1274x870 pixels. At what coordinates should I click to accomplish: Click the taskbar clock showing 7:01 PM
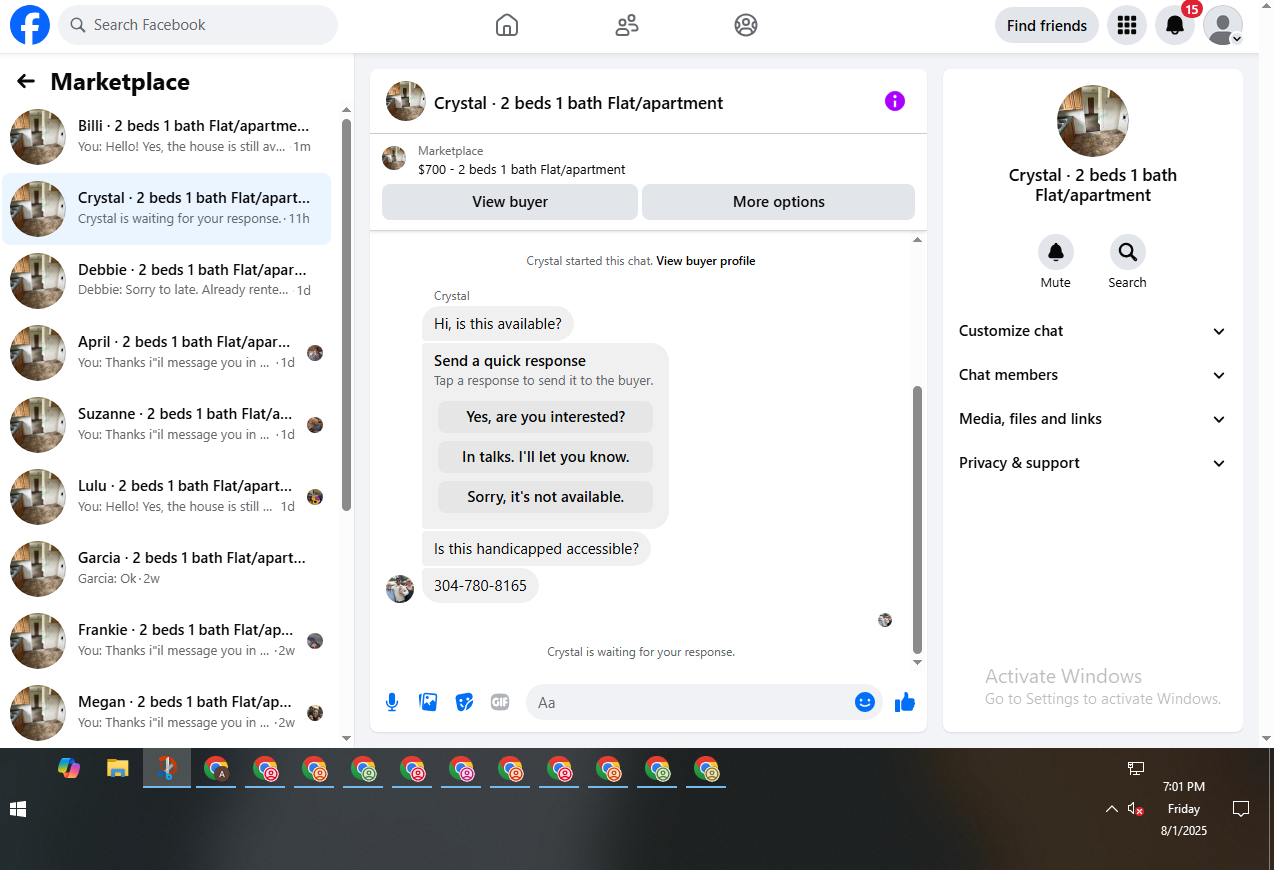(1184, 809)
